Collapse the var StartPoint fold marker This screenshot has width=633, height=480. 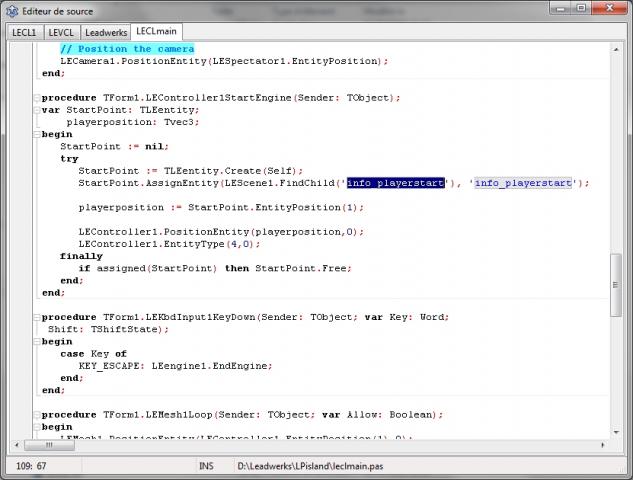(x=37, y=110)
